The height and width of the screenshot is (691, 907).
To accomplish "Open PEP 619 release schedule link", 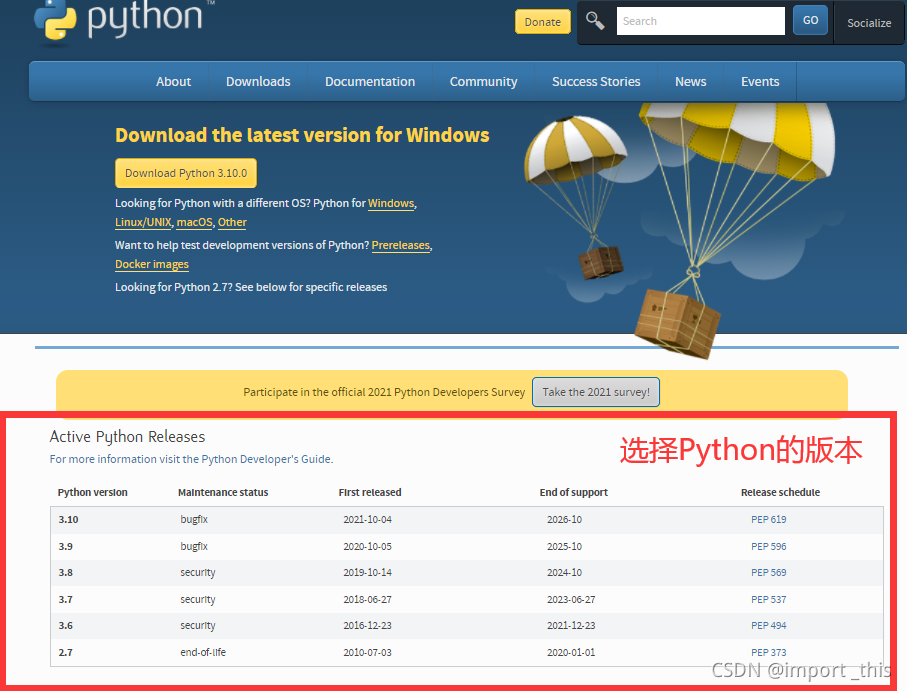I will tap(768, 519).
